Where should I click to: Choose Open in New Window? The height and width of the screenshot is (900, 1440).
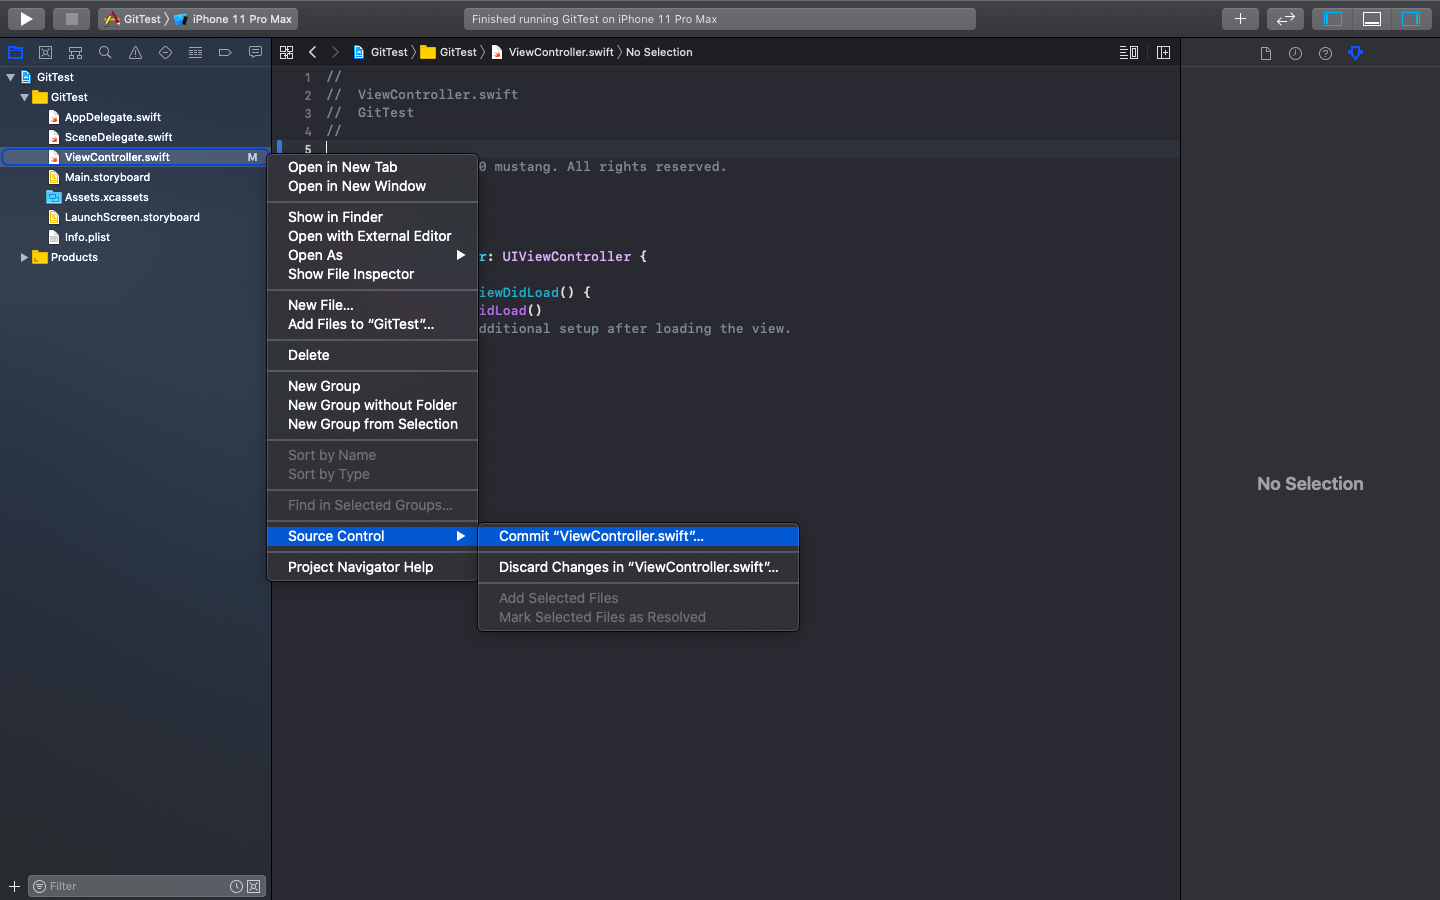click(372, 186)
